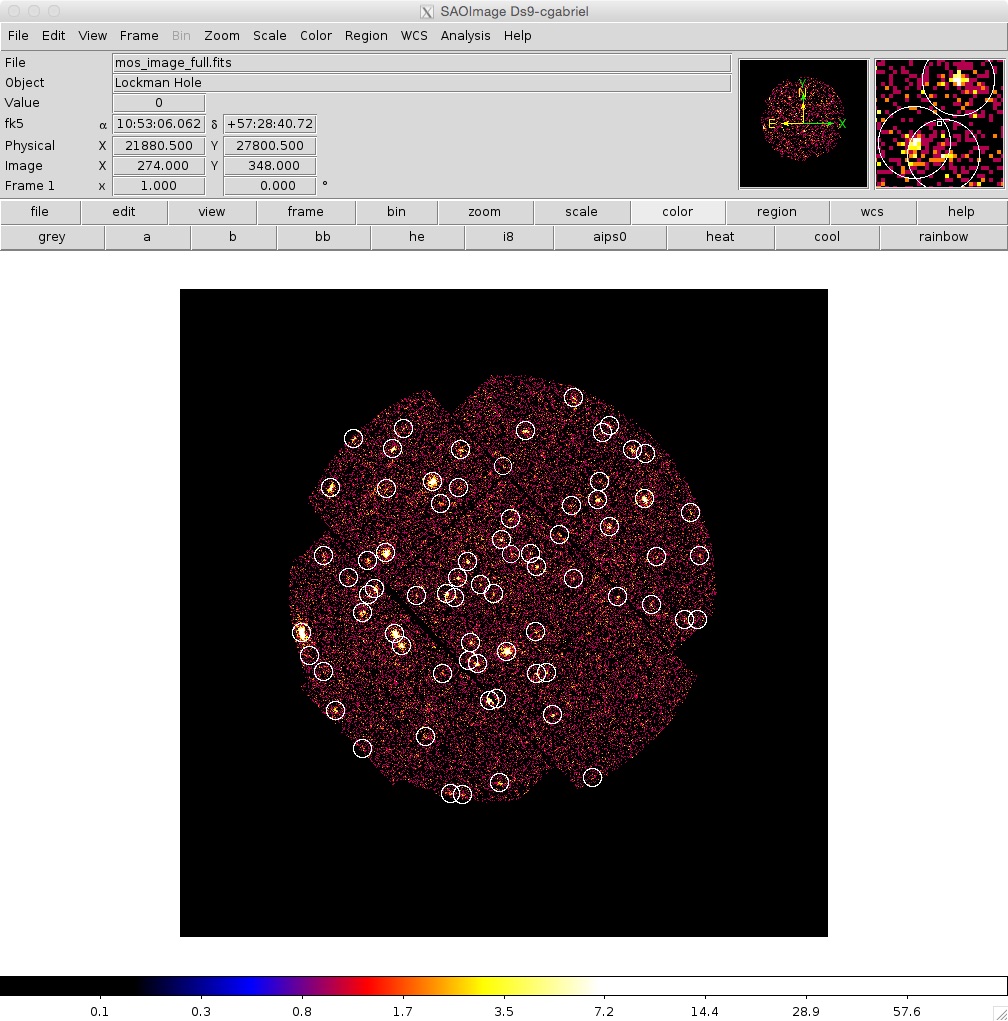Open the Color menu

[316, 36]
